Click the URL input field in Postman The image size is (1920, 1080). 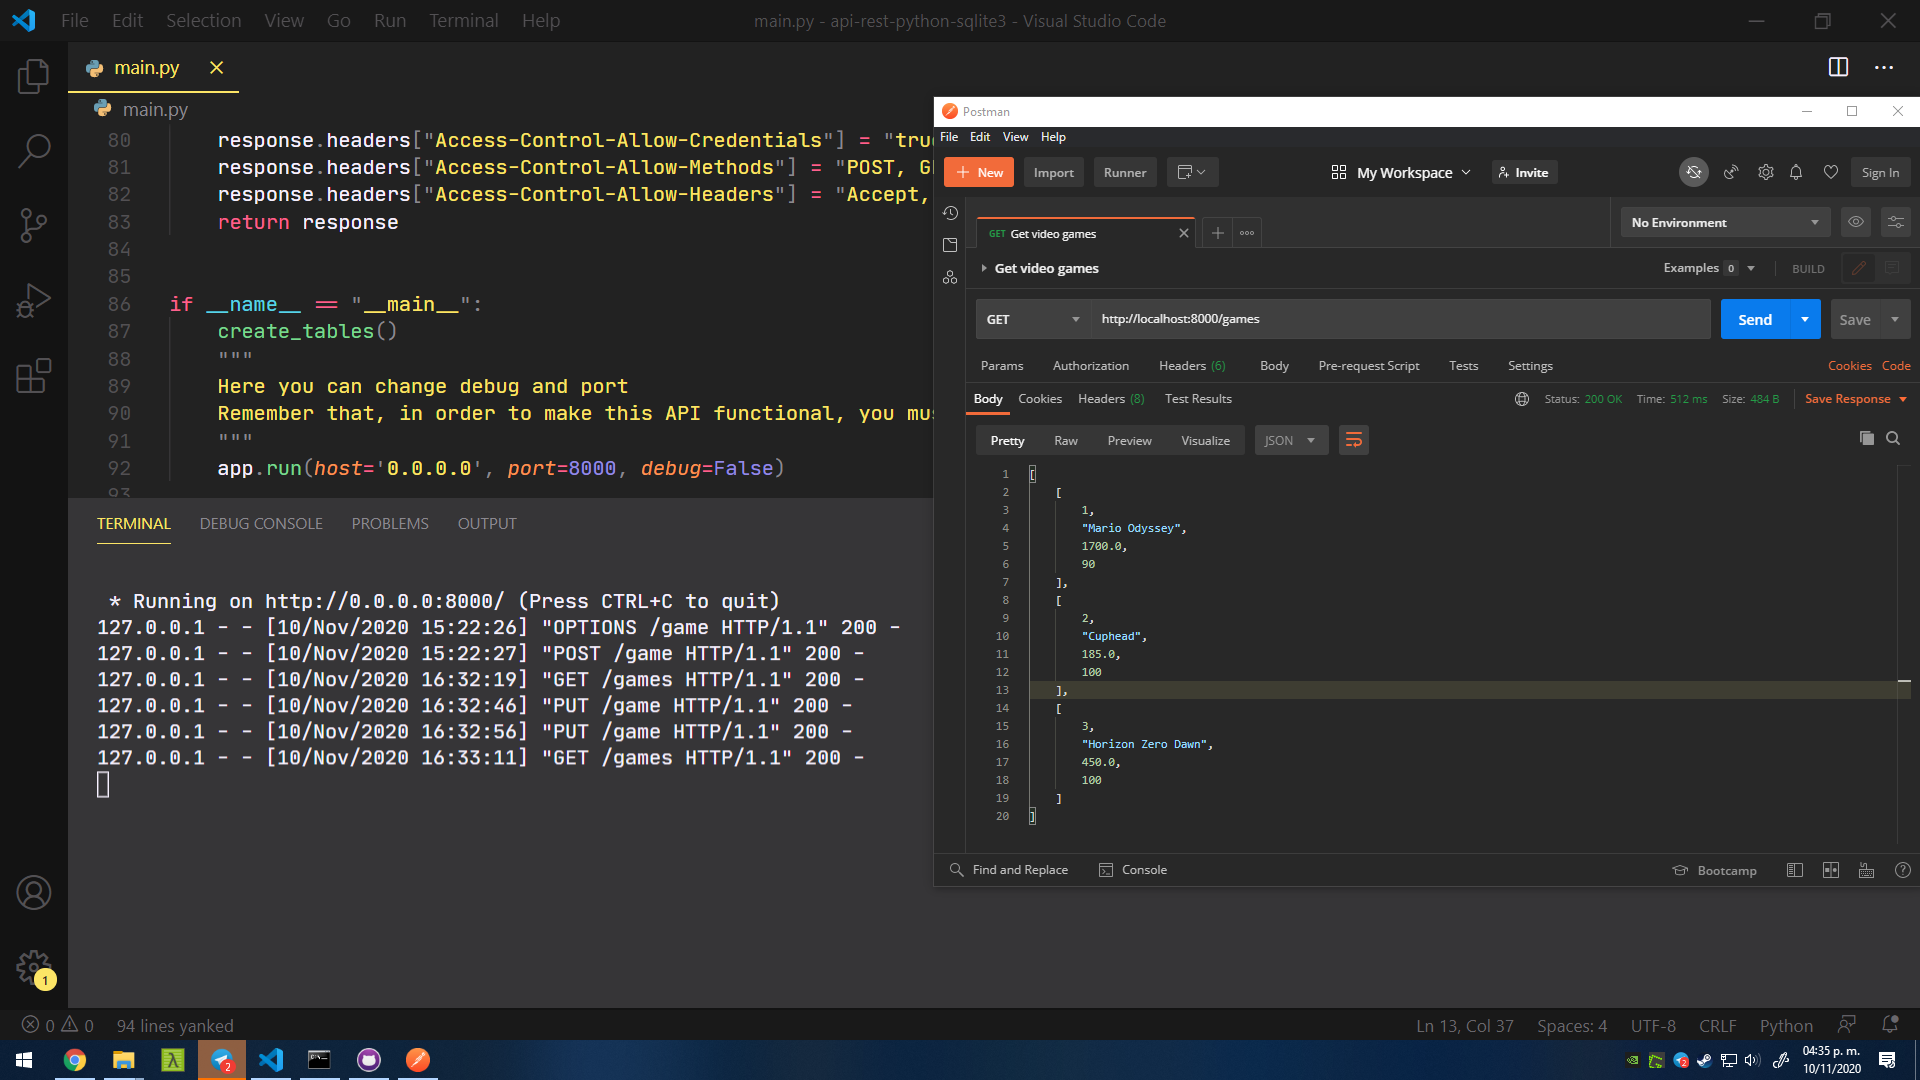click(x=1395, y=318)
